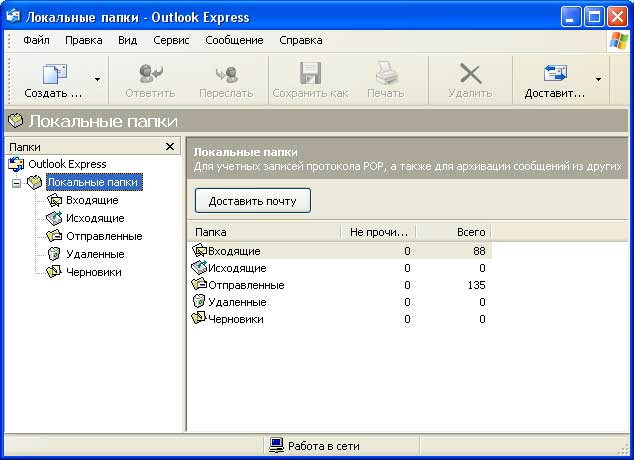Collapse the Локальные папки tree node

[x=17, y=183]
